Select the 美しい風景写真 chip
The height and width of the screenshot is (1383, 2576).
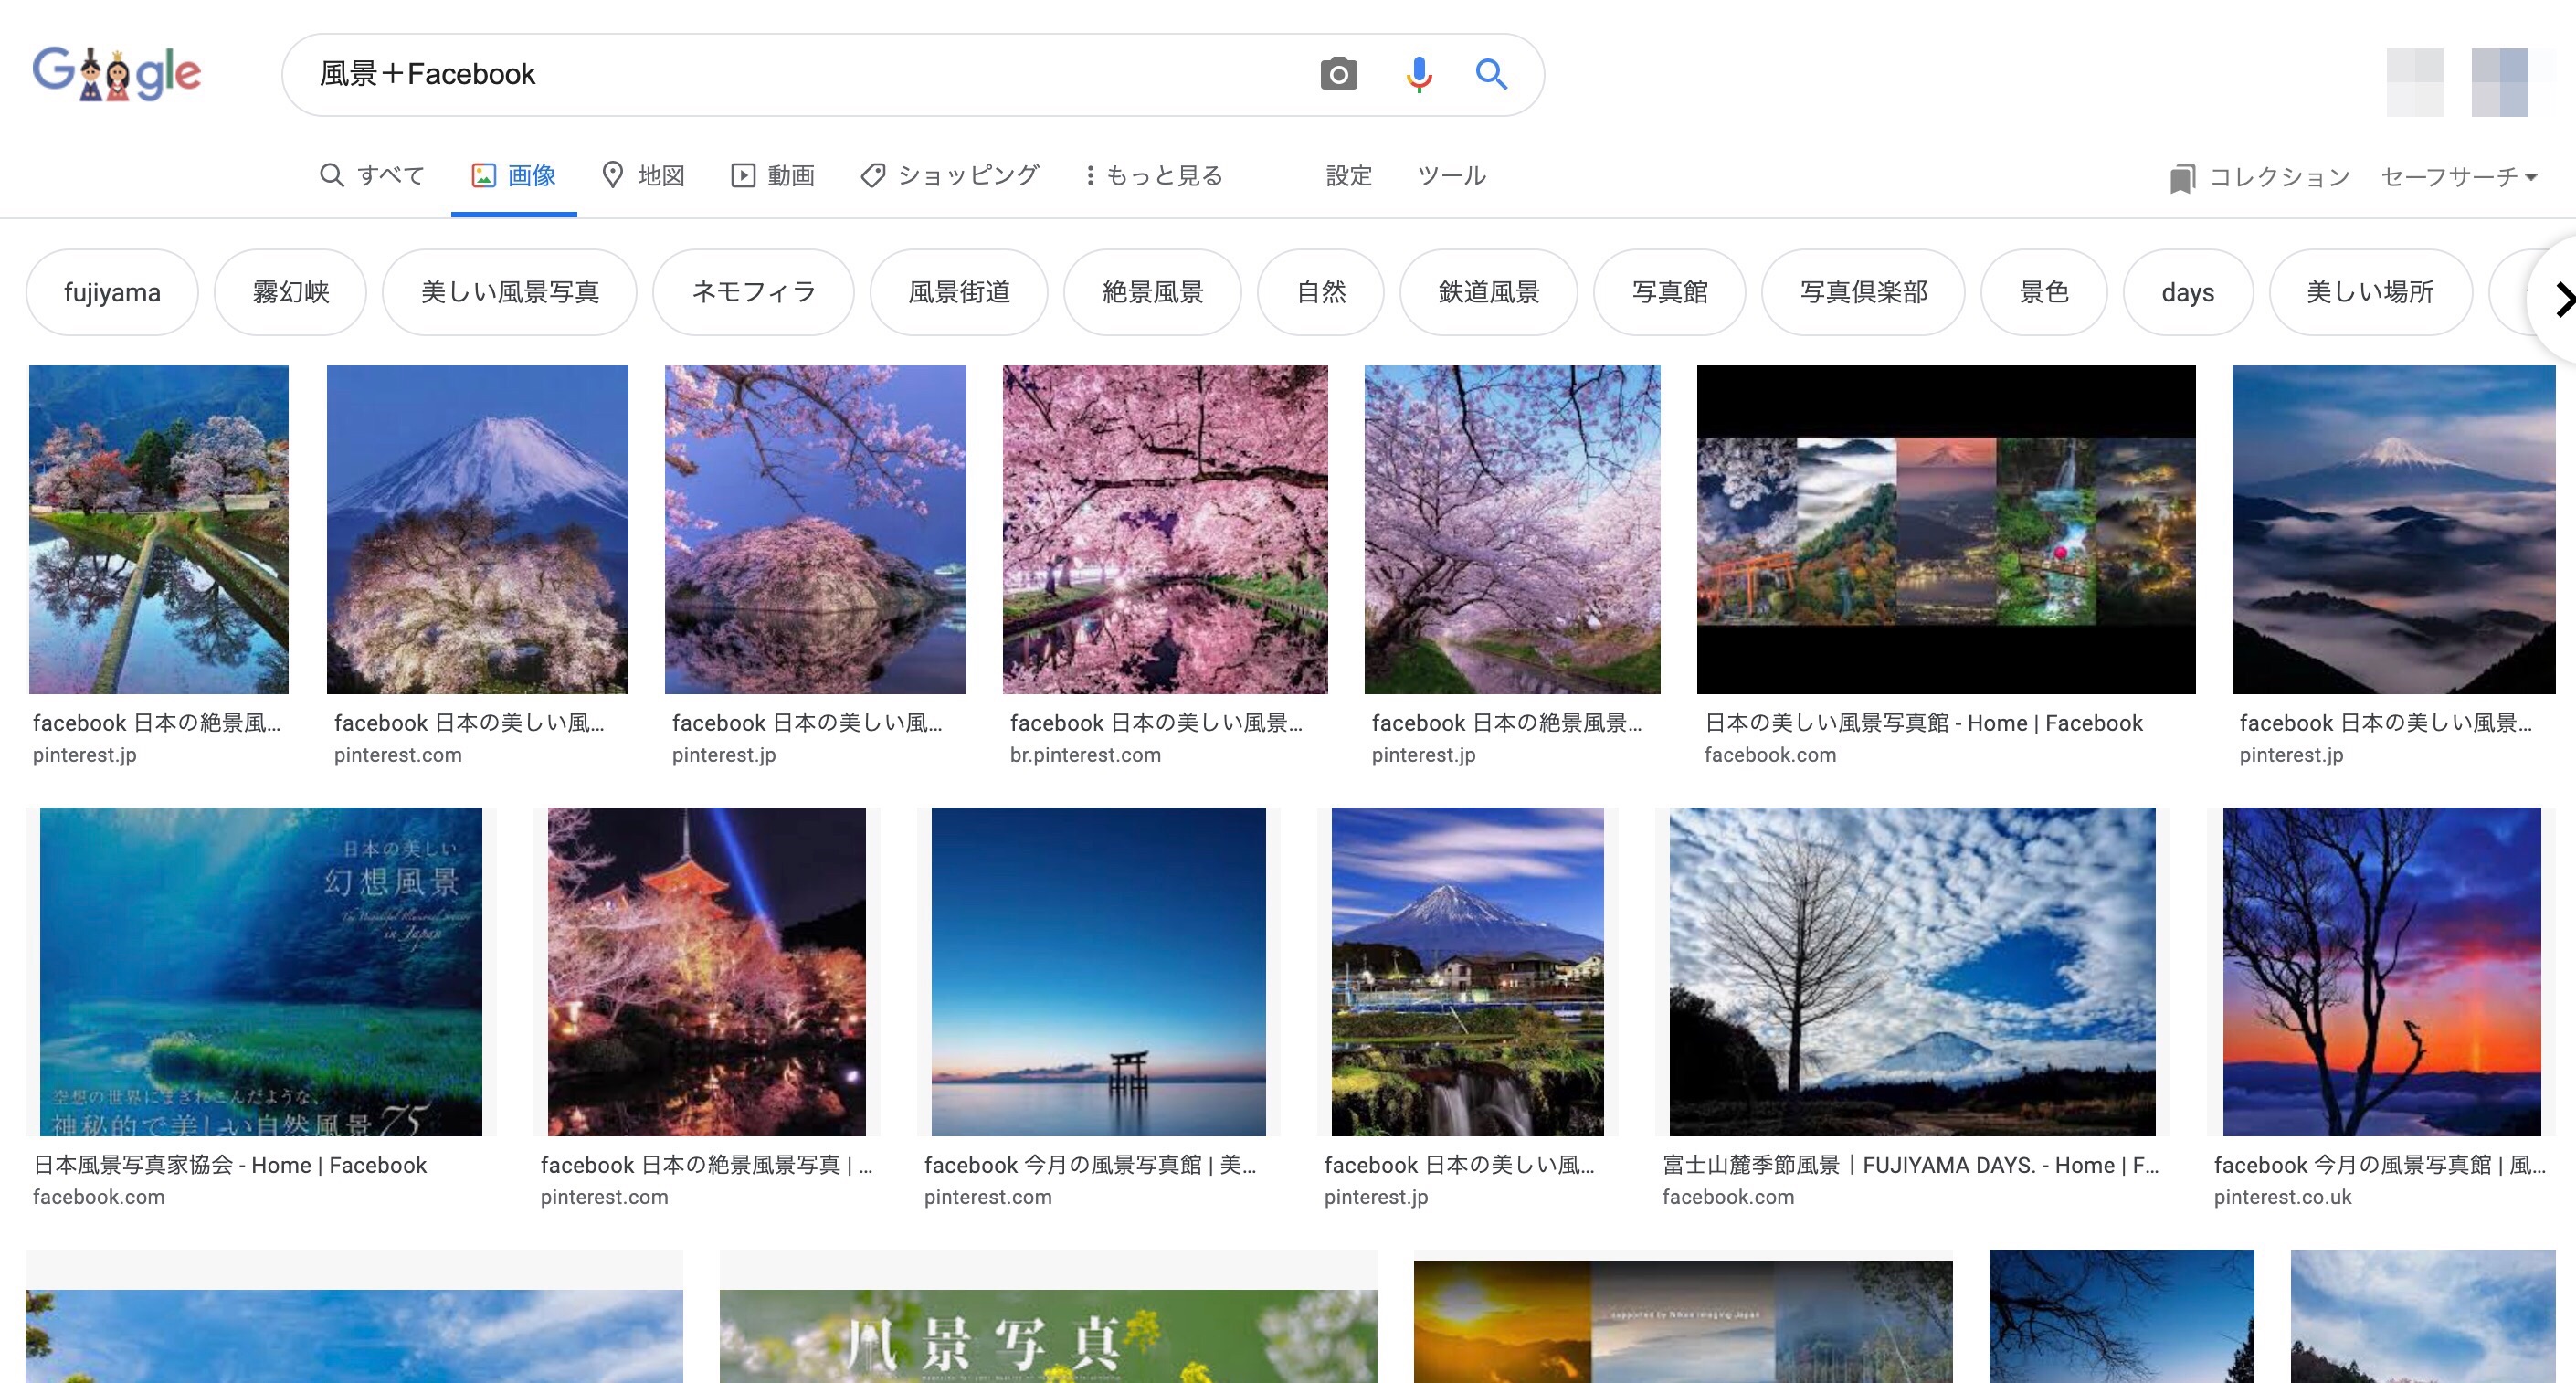coord(510,292)
